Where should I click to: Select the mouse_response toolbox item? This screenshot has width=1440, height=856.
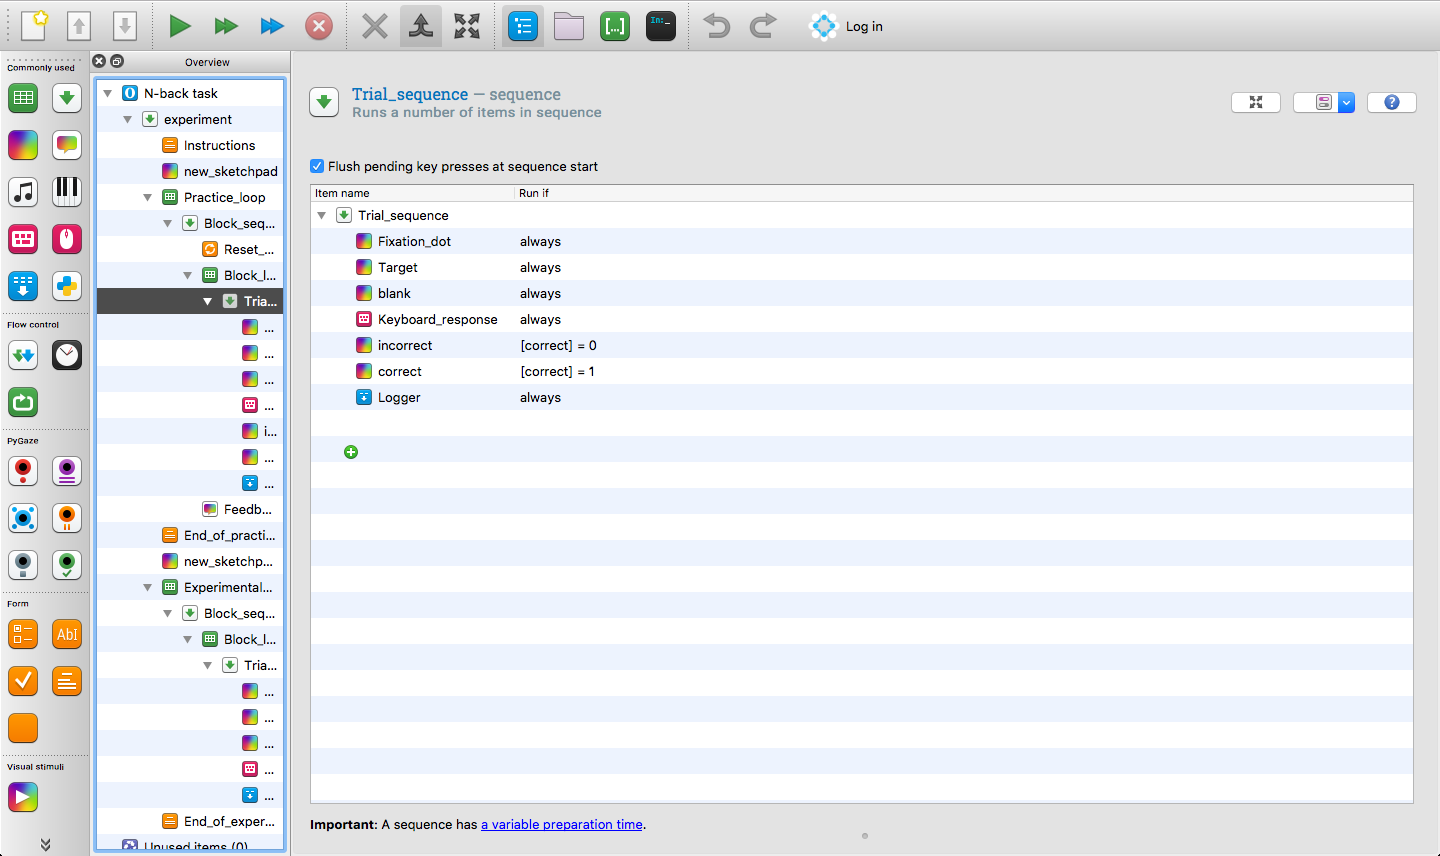point(67,239)
